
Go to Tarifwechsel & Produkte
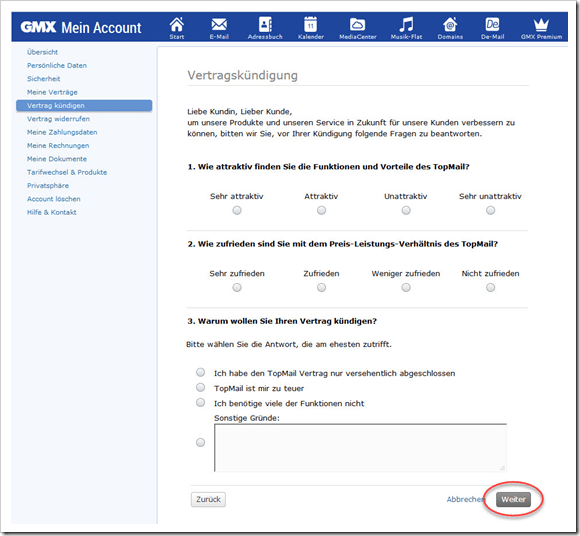point(67,172)
